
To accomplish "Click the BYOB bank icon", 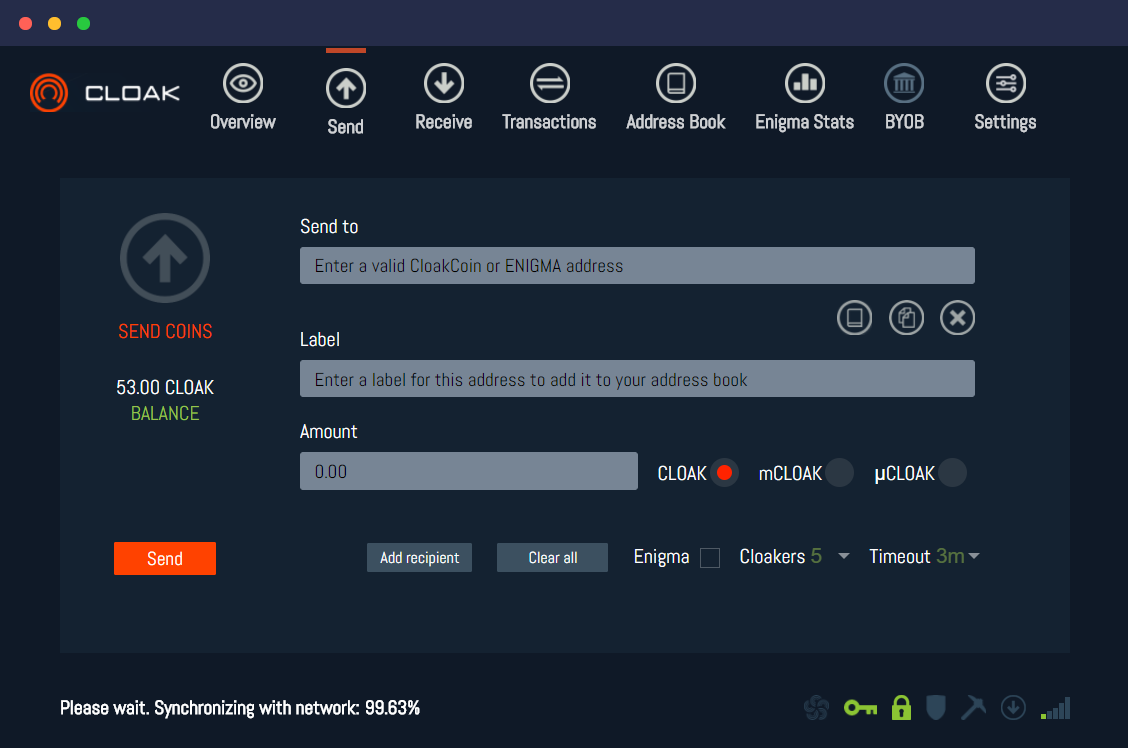I will click(903, 83).
